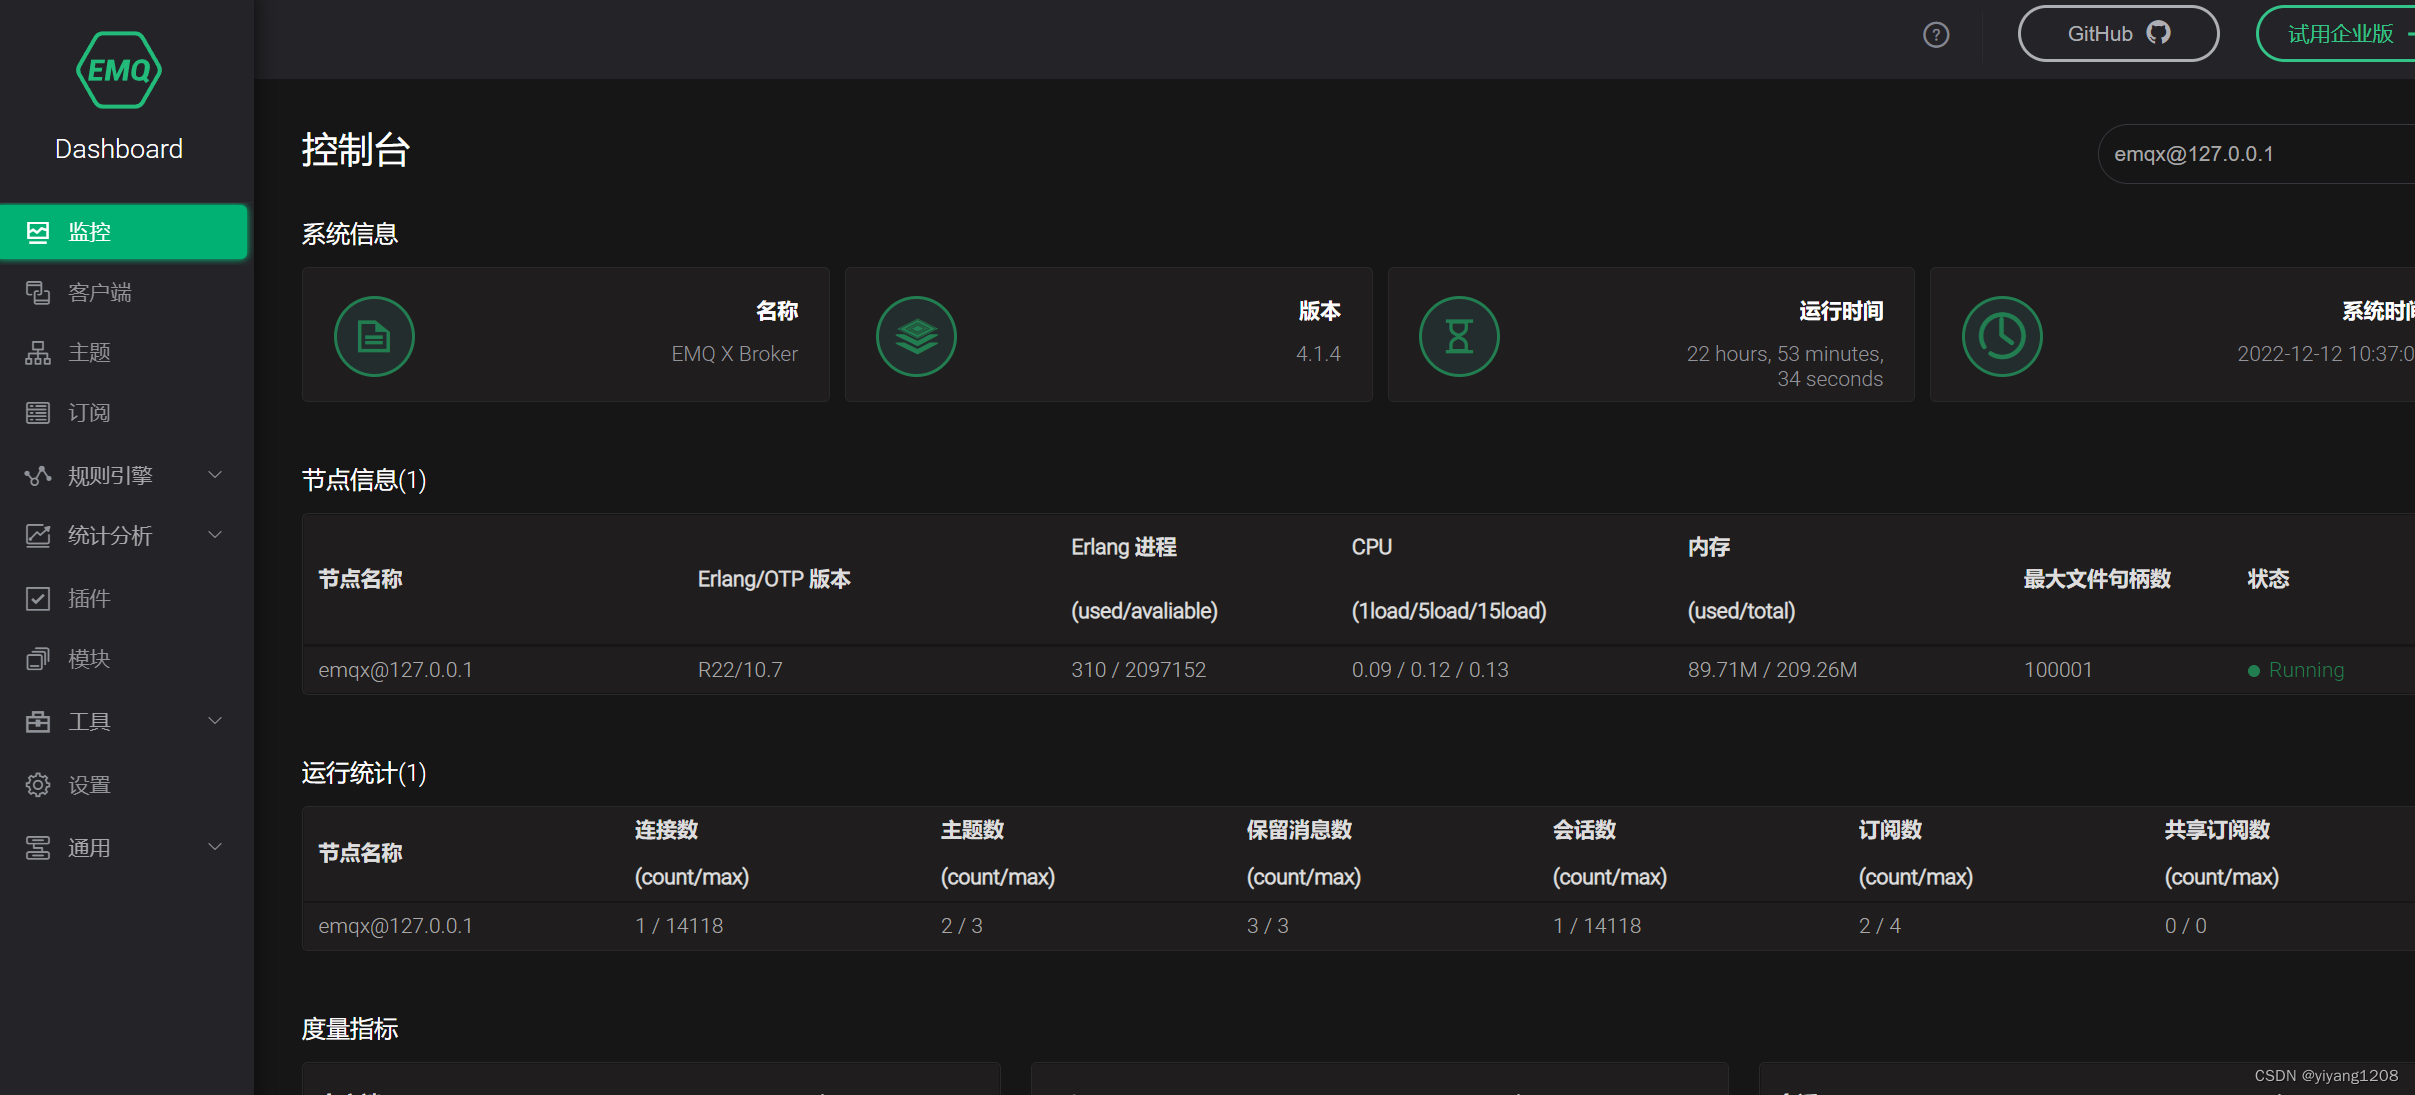The height and width of the screenshot is (1095, 2415).
Task: Open the 客户端 menu item
Action: (100, 292)
